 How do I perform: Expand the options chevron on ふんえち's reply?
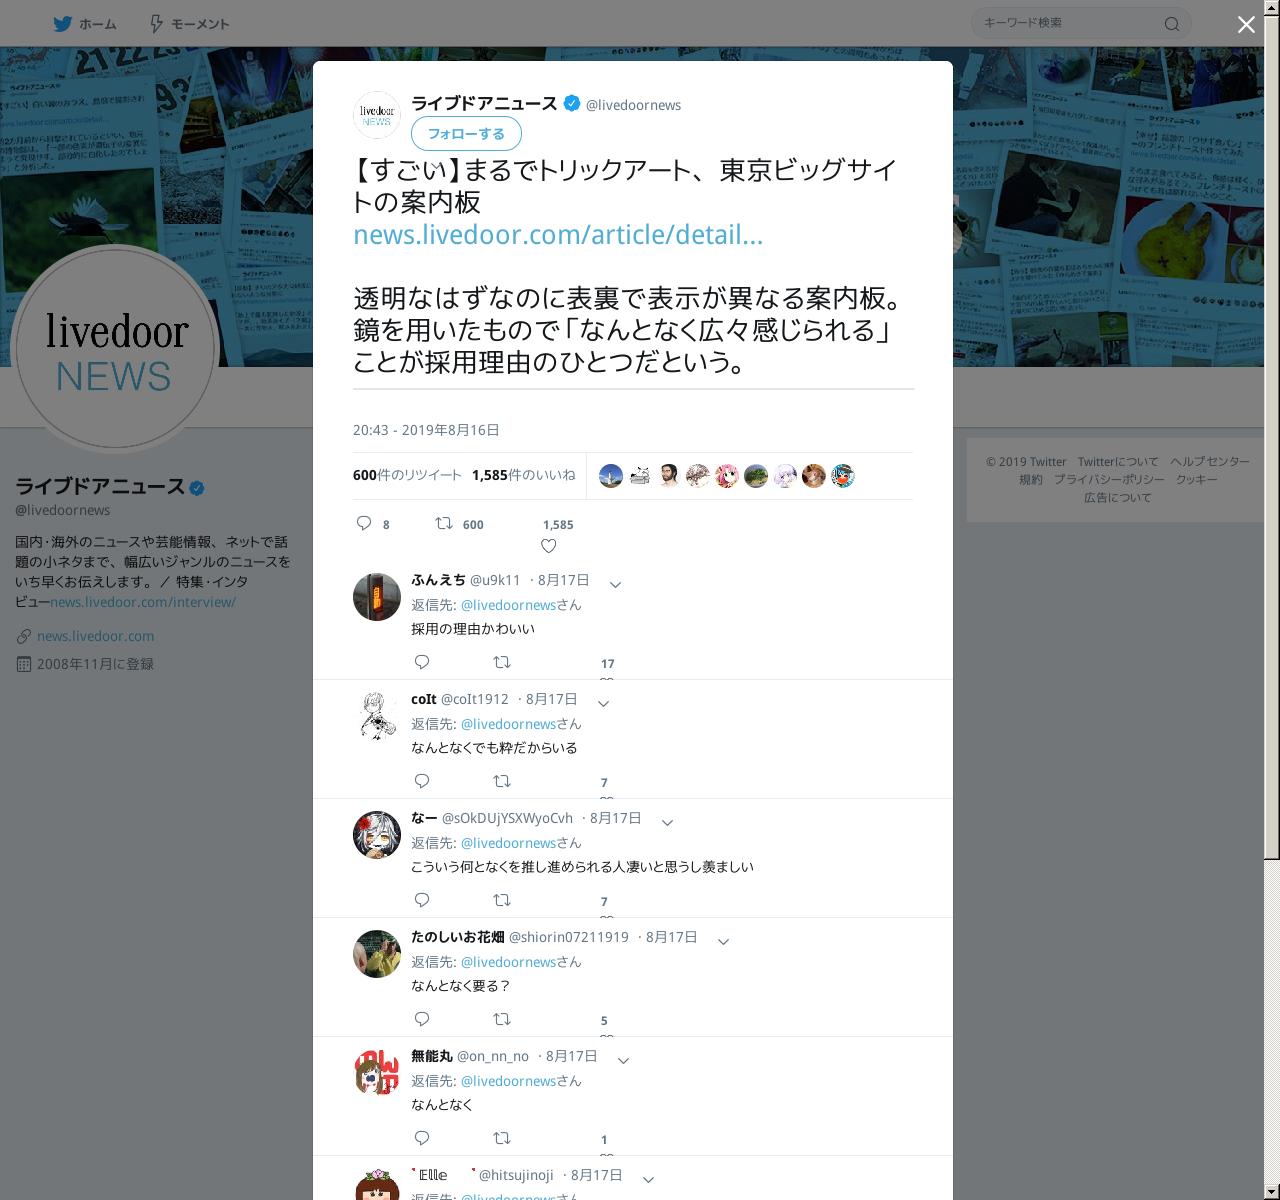click(x=616, y=585)
